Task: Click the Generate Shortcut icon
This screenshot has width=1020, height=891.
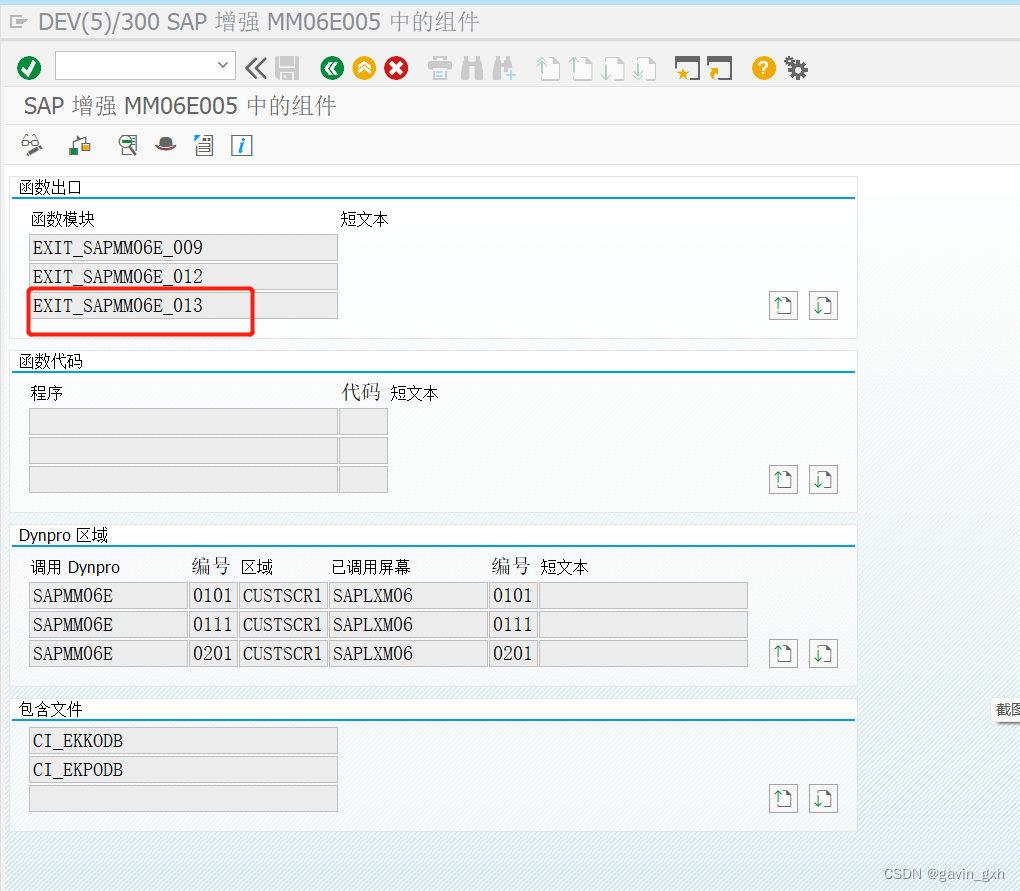Action: coord(719,68)
